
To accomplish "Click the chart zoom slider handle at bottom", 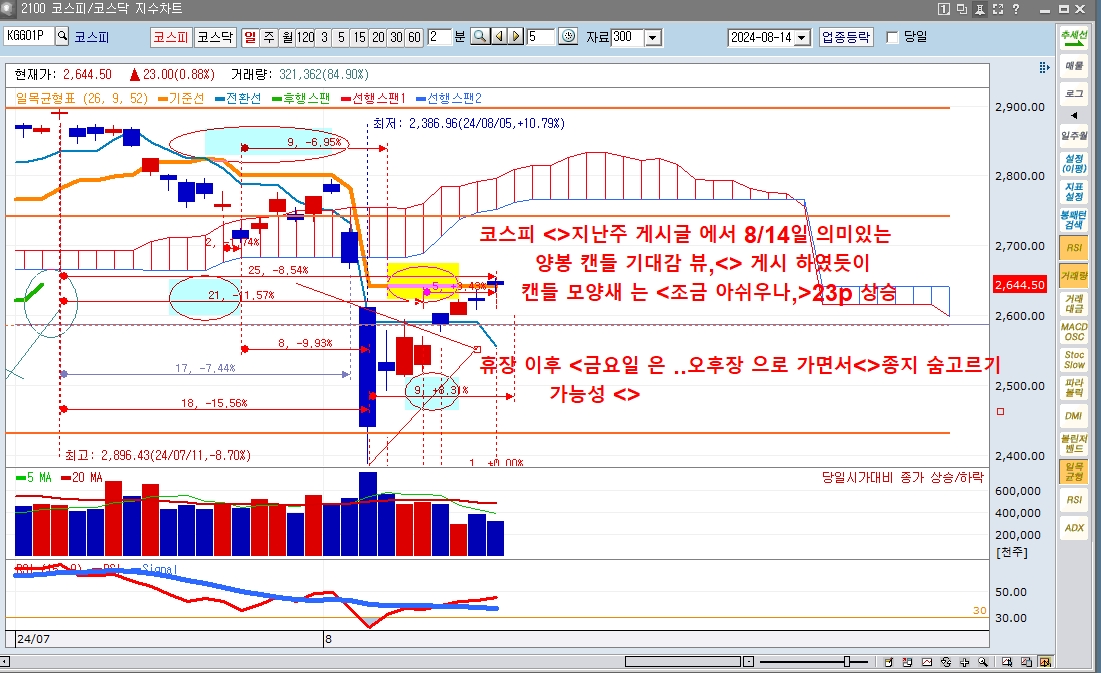I will pos(848,662).
